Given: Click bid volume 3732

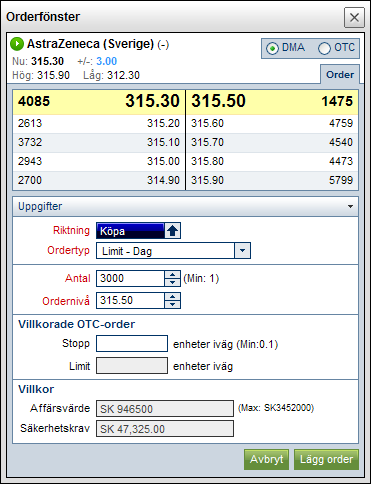Looking at the screenshot, I should tap(30, 142).
